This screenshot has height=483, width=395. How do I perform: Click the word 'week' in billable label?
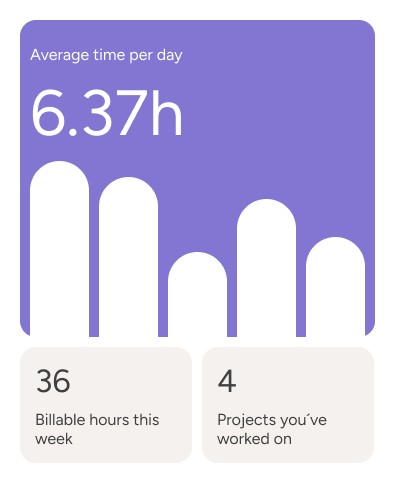click(x=54, y=439)
